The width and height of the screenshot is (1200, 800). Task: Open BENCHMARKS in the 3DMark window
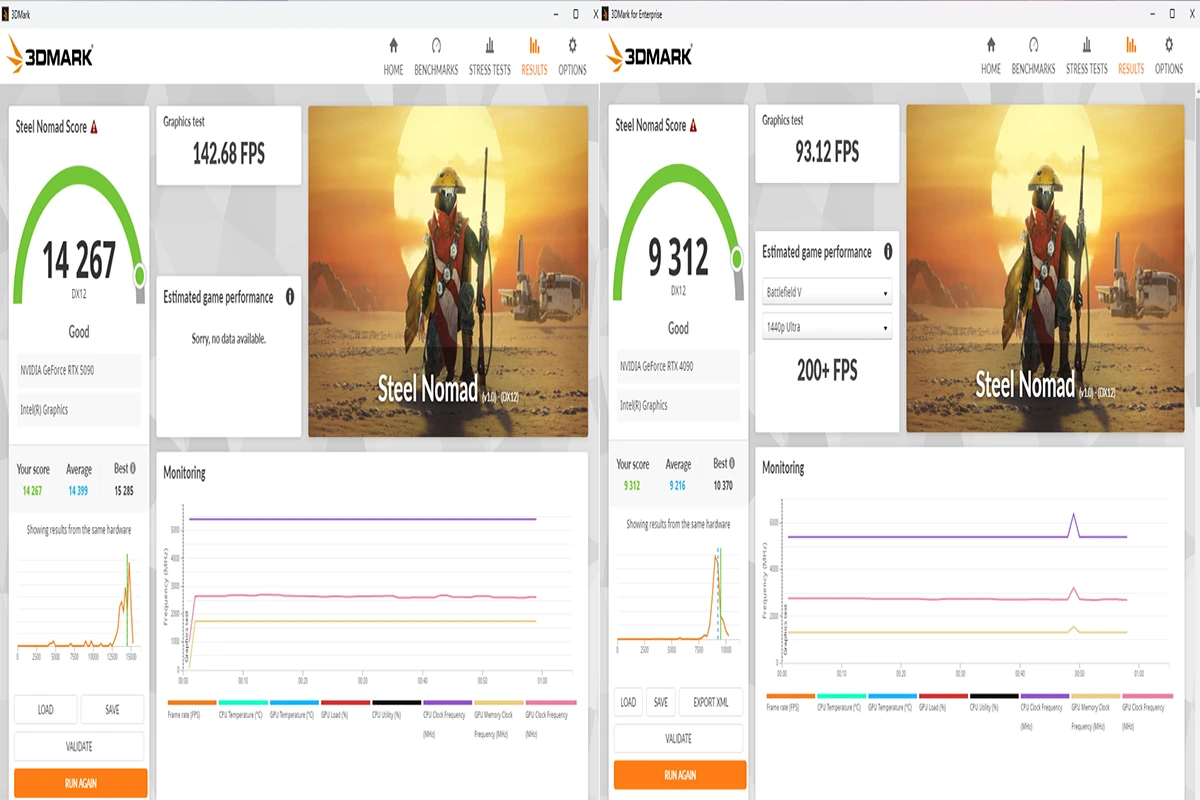pyautogui.click(x=436, y=56)
